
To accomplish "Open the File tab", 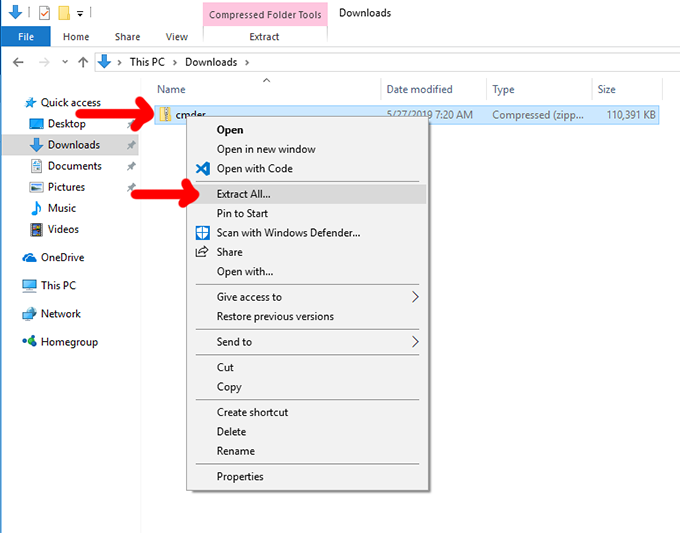I will point(26,36).
